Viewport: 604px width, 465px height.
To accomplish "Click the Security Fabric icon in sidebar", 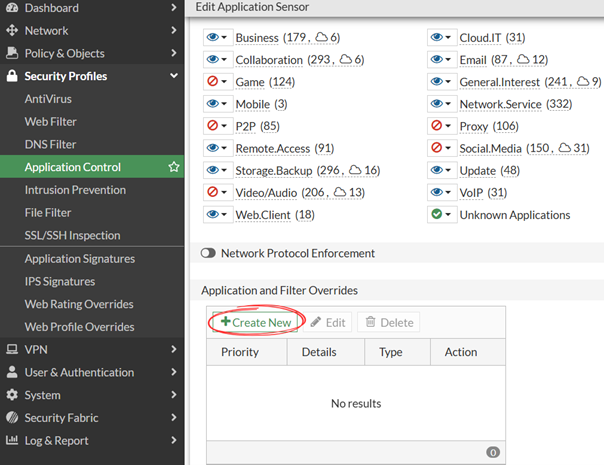I will (12, 418).
